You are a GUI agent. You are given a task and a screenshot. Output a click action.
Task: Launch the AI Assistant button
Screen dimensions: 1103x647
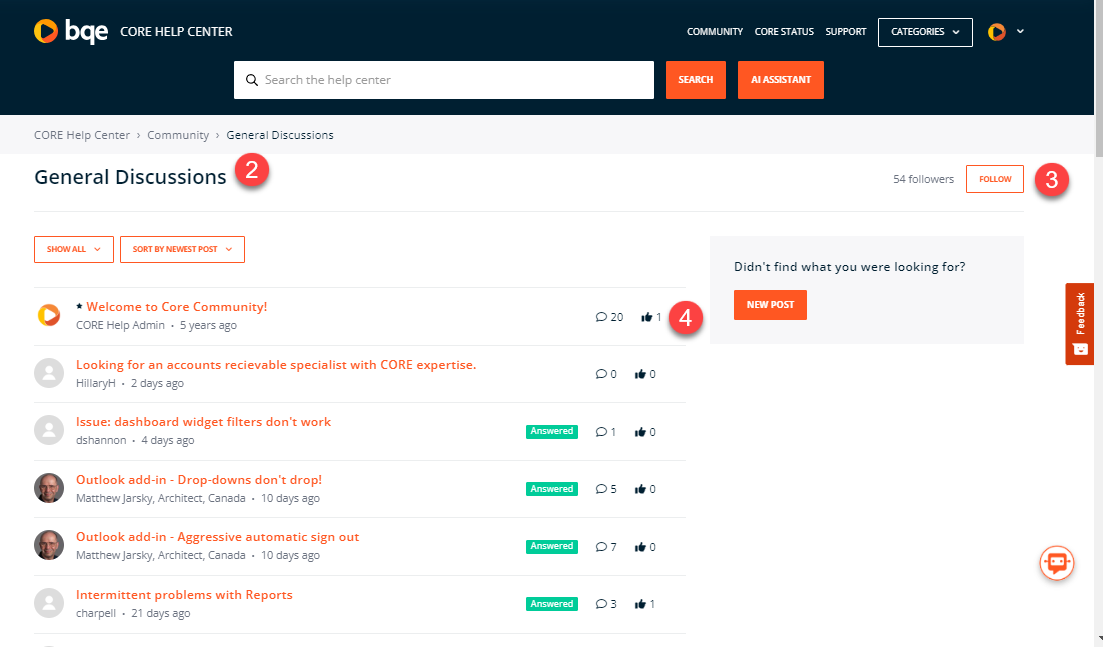781,80
